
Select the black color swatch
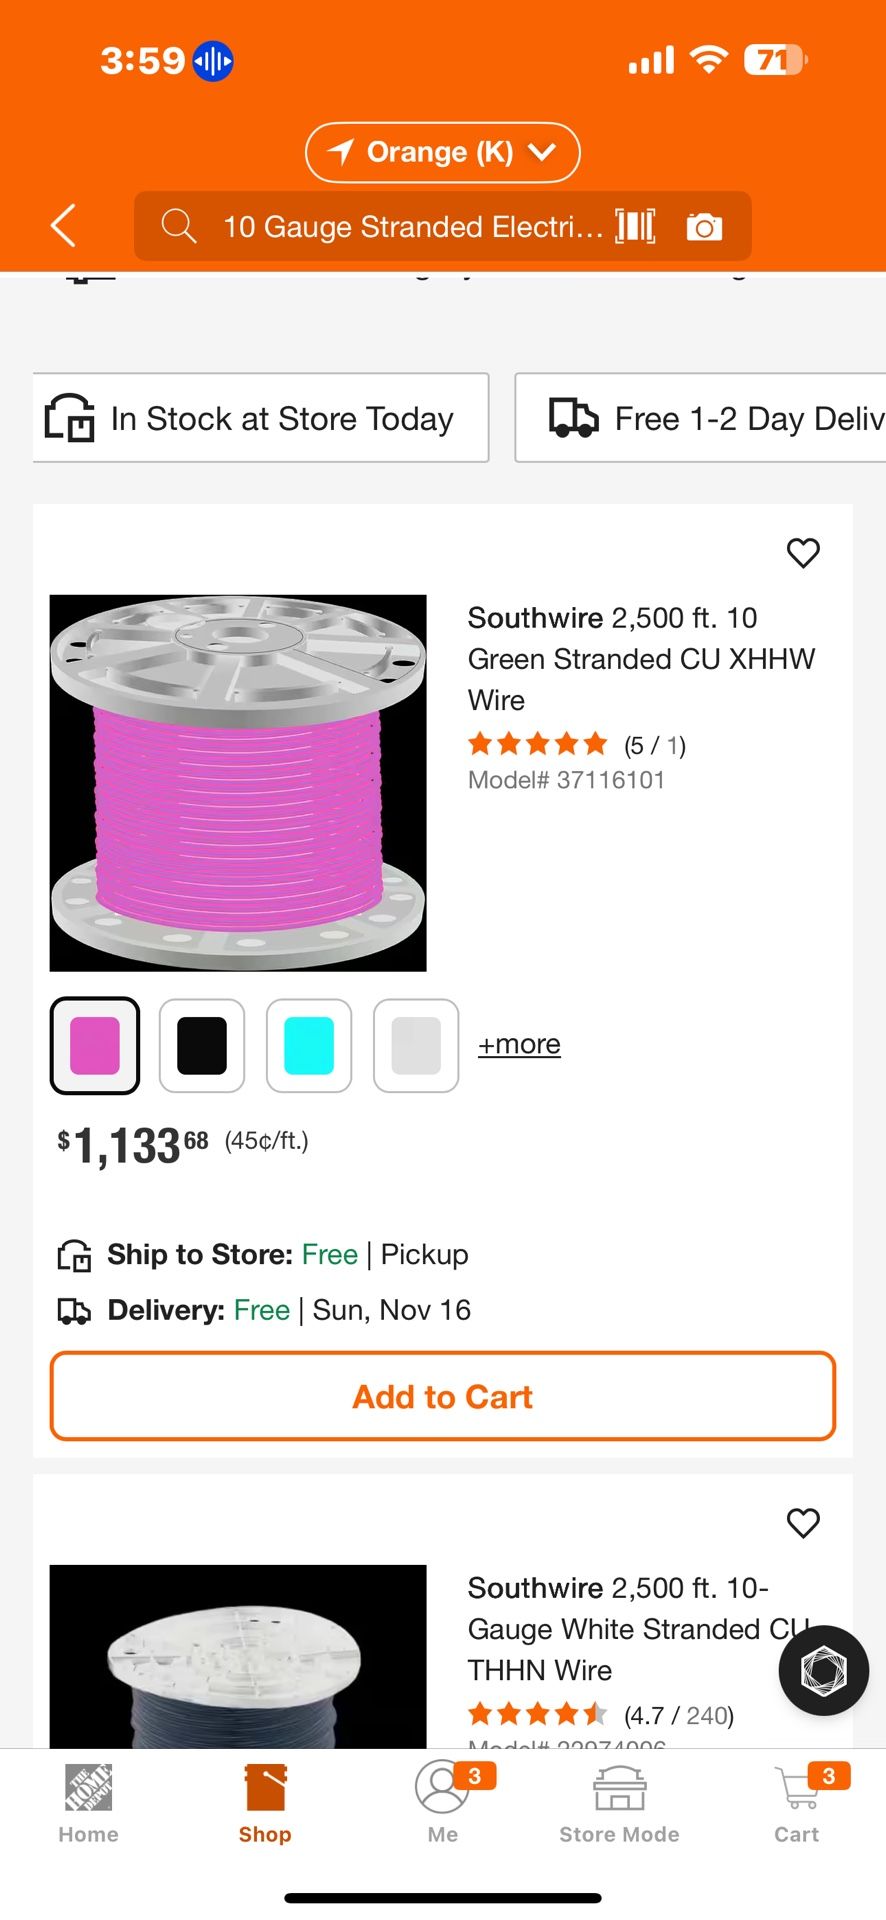pyautogui.click(x=202, y=1045)
